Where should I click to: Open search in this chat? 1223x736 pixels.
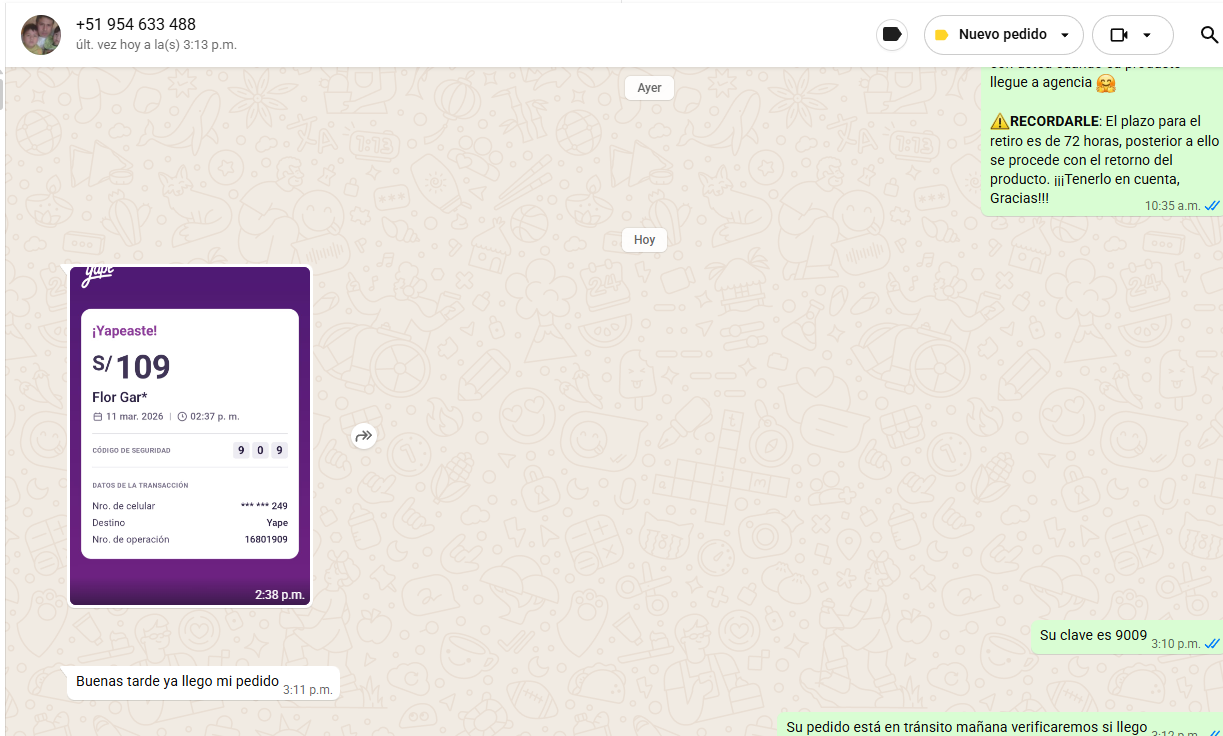1209,35
